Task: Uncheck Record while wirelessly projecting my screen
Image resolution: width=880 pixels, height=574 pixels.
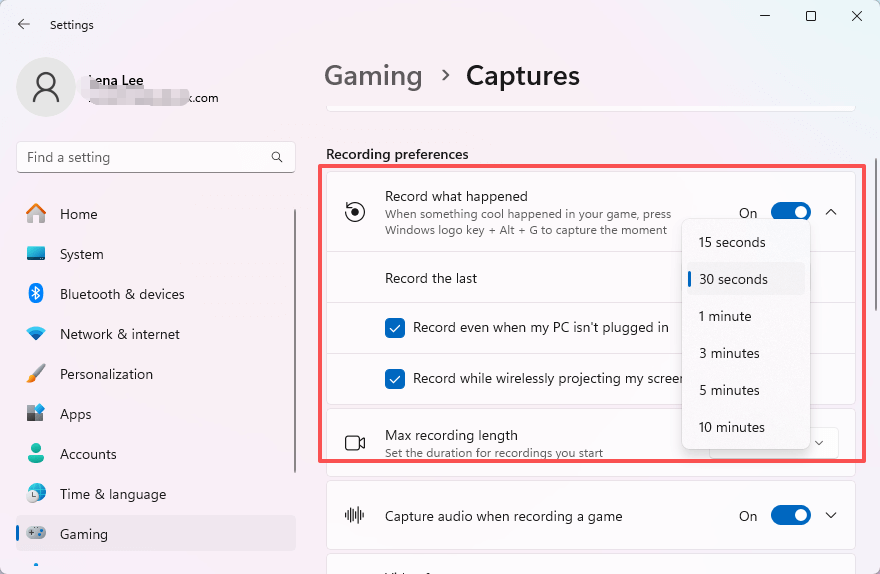Action: point(395,379)
